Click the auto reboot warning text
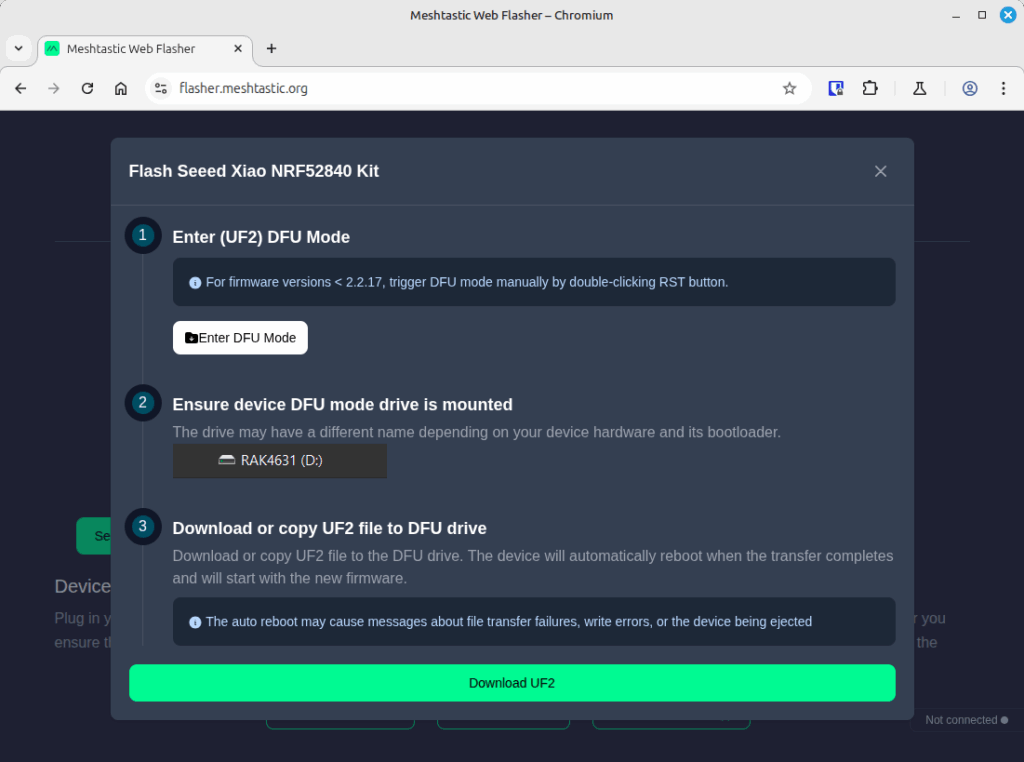This screenshot has width=1024, height=762. pyautogui.click(x=509, y=622)
